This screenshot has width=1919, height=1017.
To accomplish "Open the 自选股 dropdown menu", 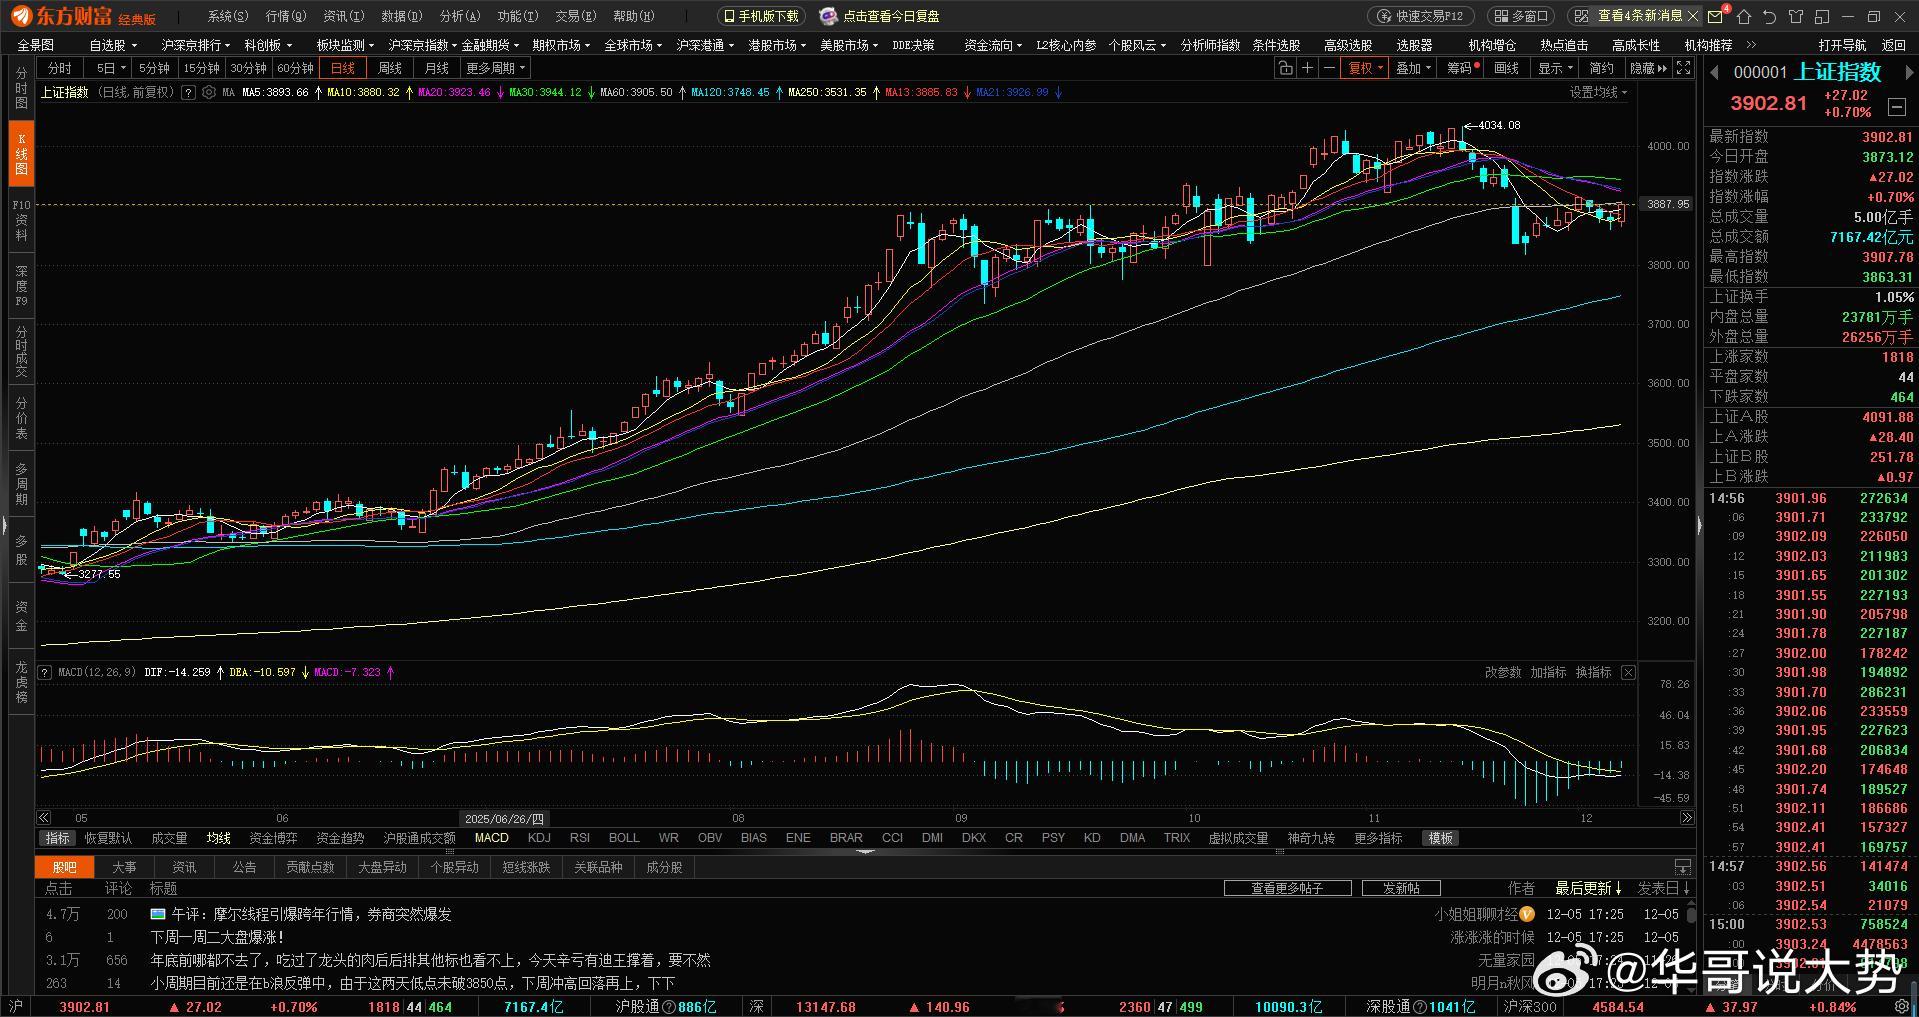I will point(112,45).
